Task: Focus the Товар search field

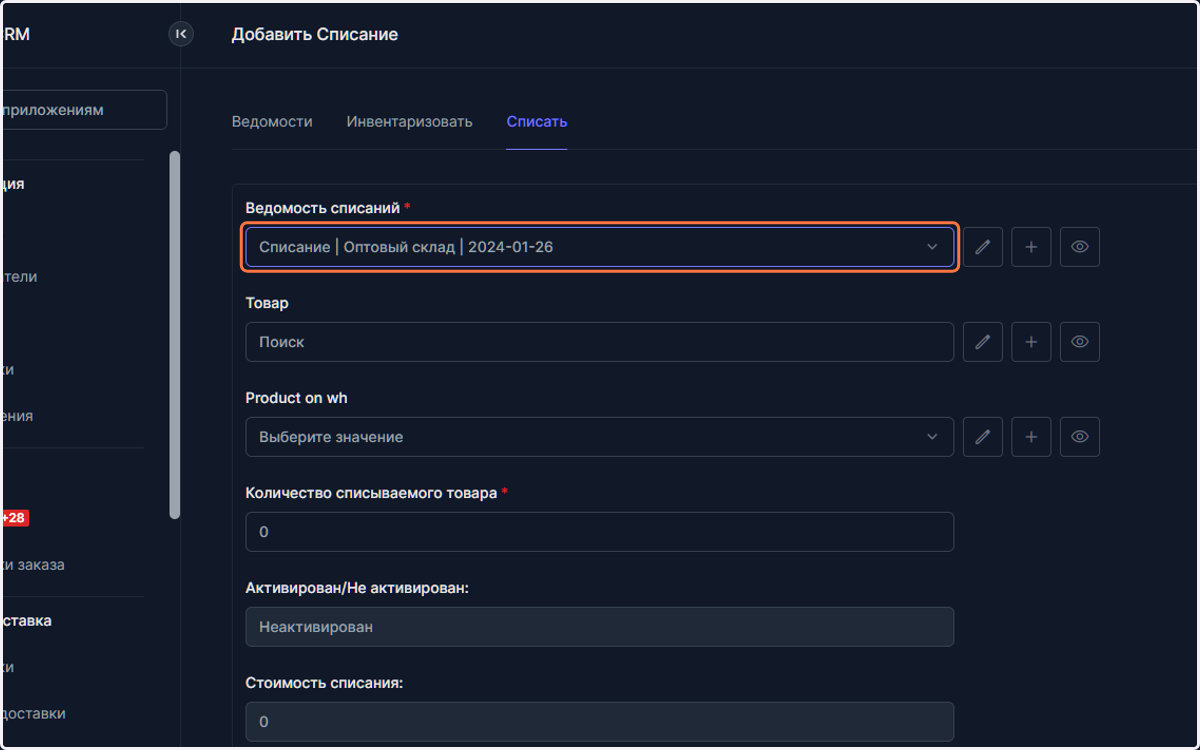Action: pos(600,342)
